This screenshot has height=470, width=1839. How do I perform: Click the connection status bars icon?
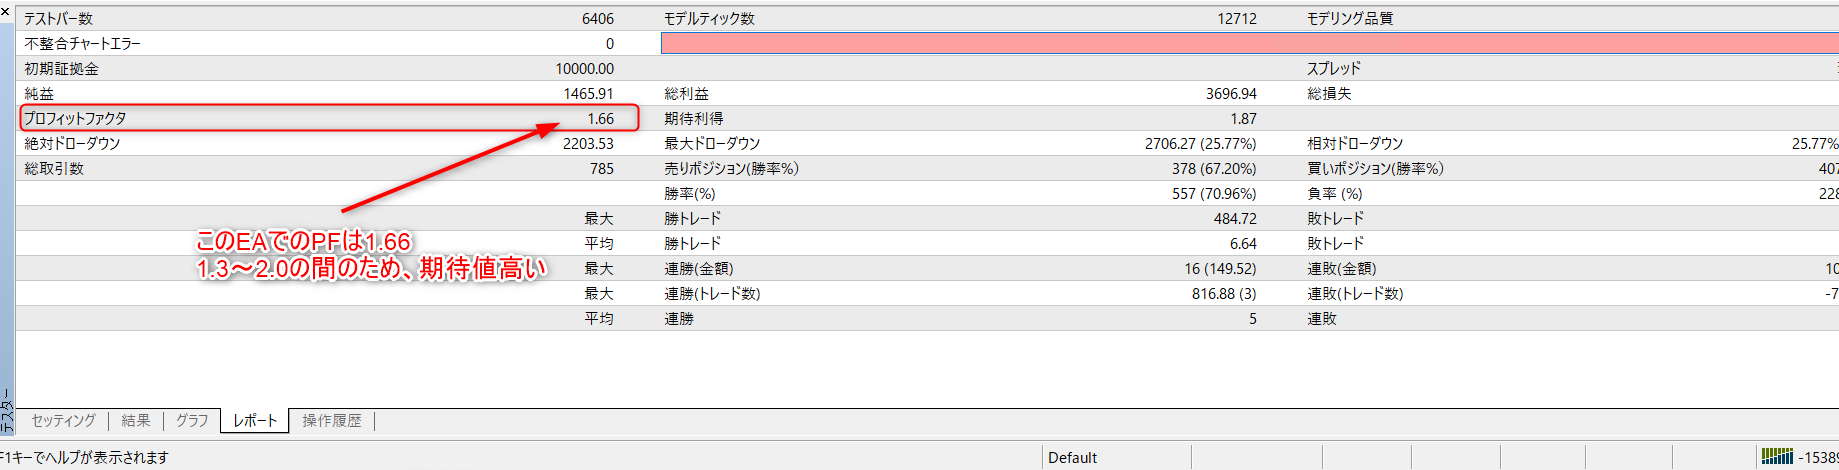tap(1776, 456)
